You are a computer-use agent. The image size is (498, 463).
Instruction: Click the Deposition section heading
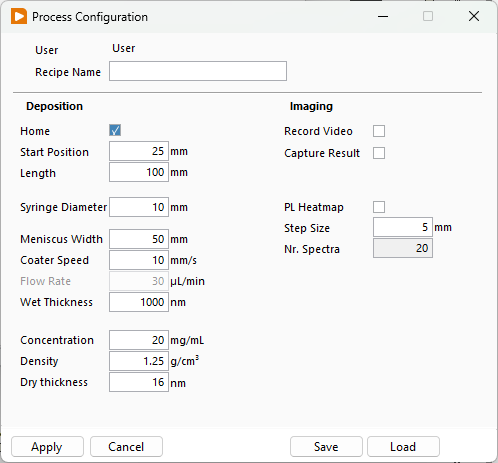click(54, 106)
